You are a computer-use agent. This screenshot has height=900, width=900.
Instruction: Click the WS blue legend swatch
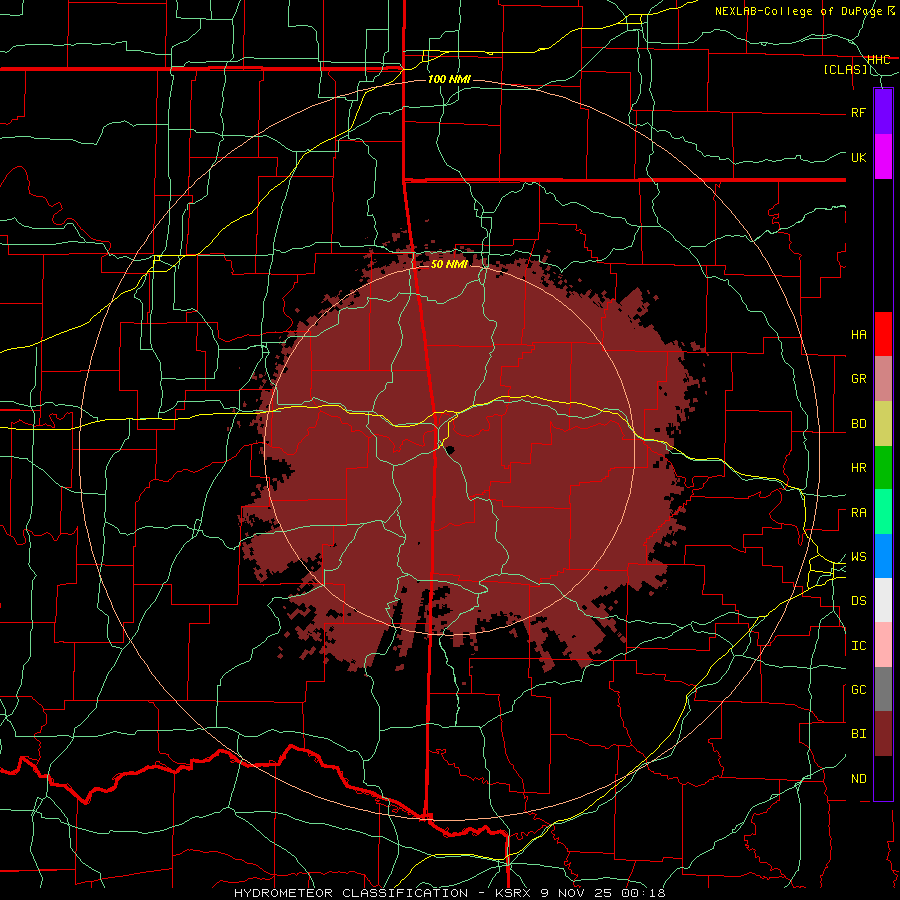point(883,556)
